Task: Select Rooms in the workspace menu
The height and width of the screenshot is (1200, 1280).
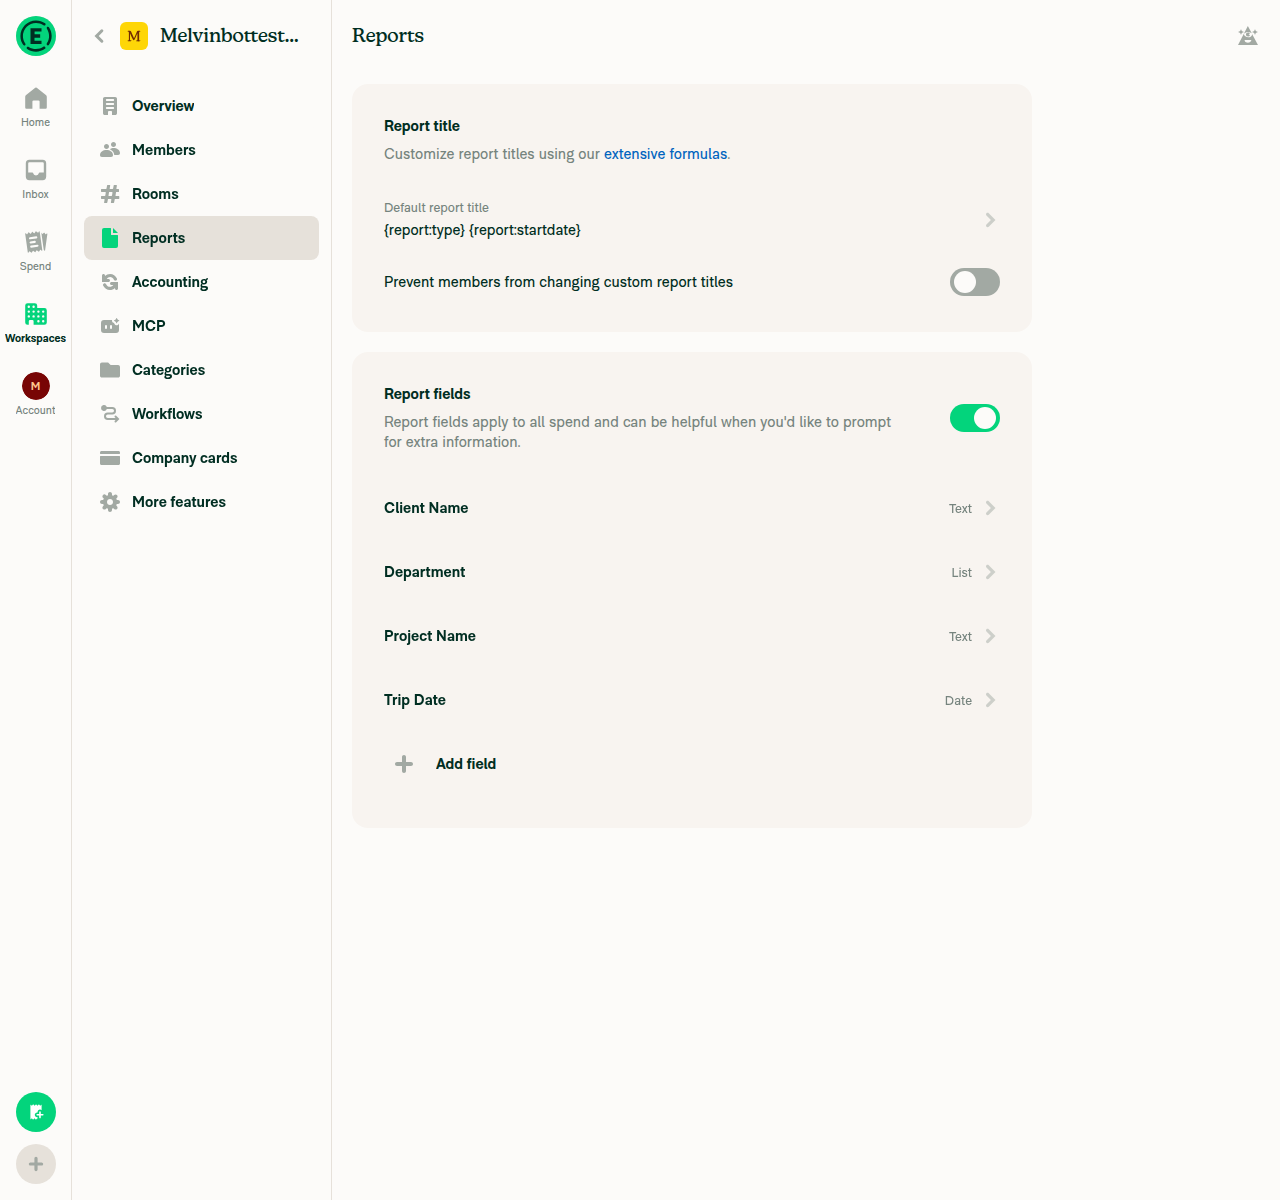Action: coord(201,194)
